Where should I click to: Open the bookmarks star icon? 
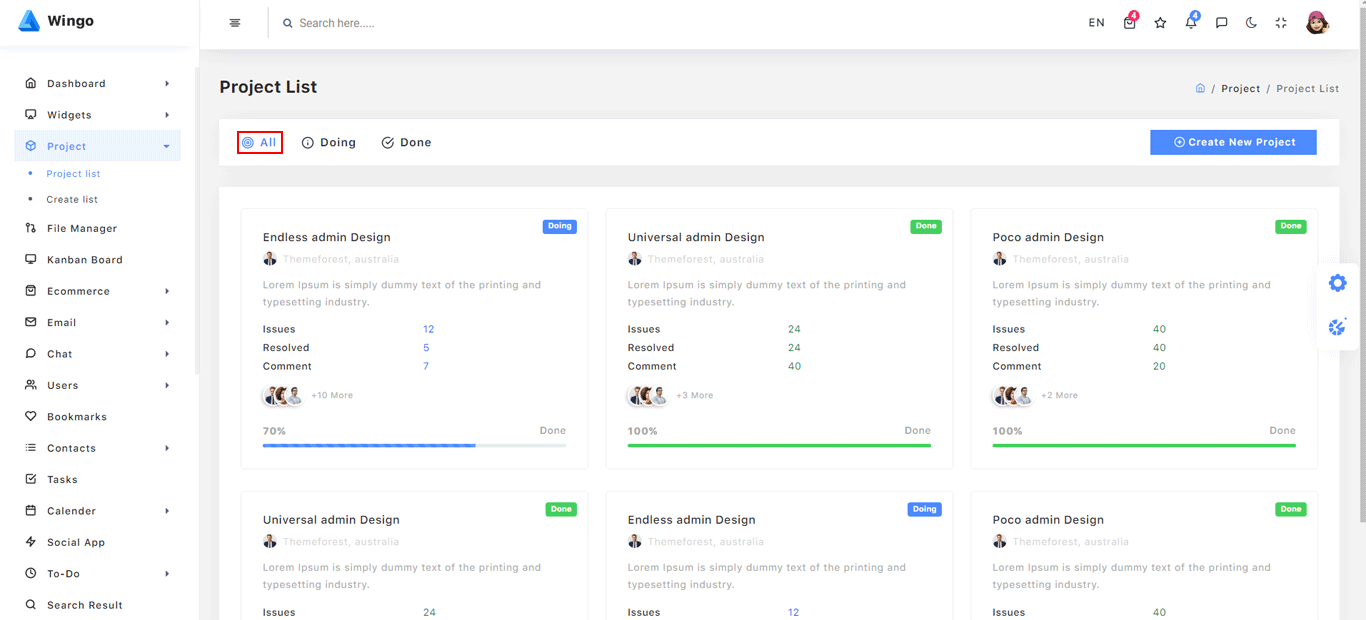click(1160, 23)
